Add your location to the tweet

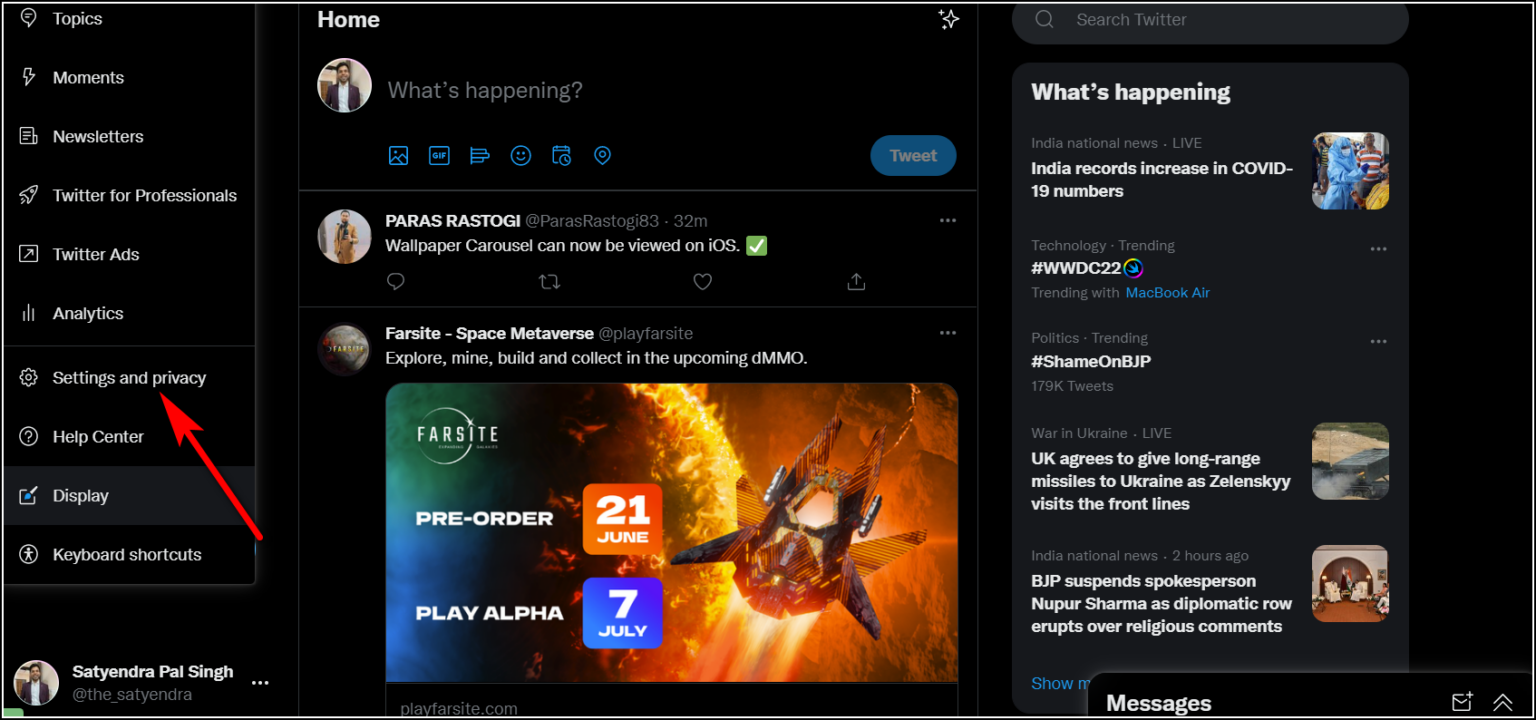pyautogui.click(x=602, y=155)
